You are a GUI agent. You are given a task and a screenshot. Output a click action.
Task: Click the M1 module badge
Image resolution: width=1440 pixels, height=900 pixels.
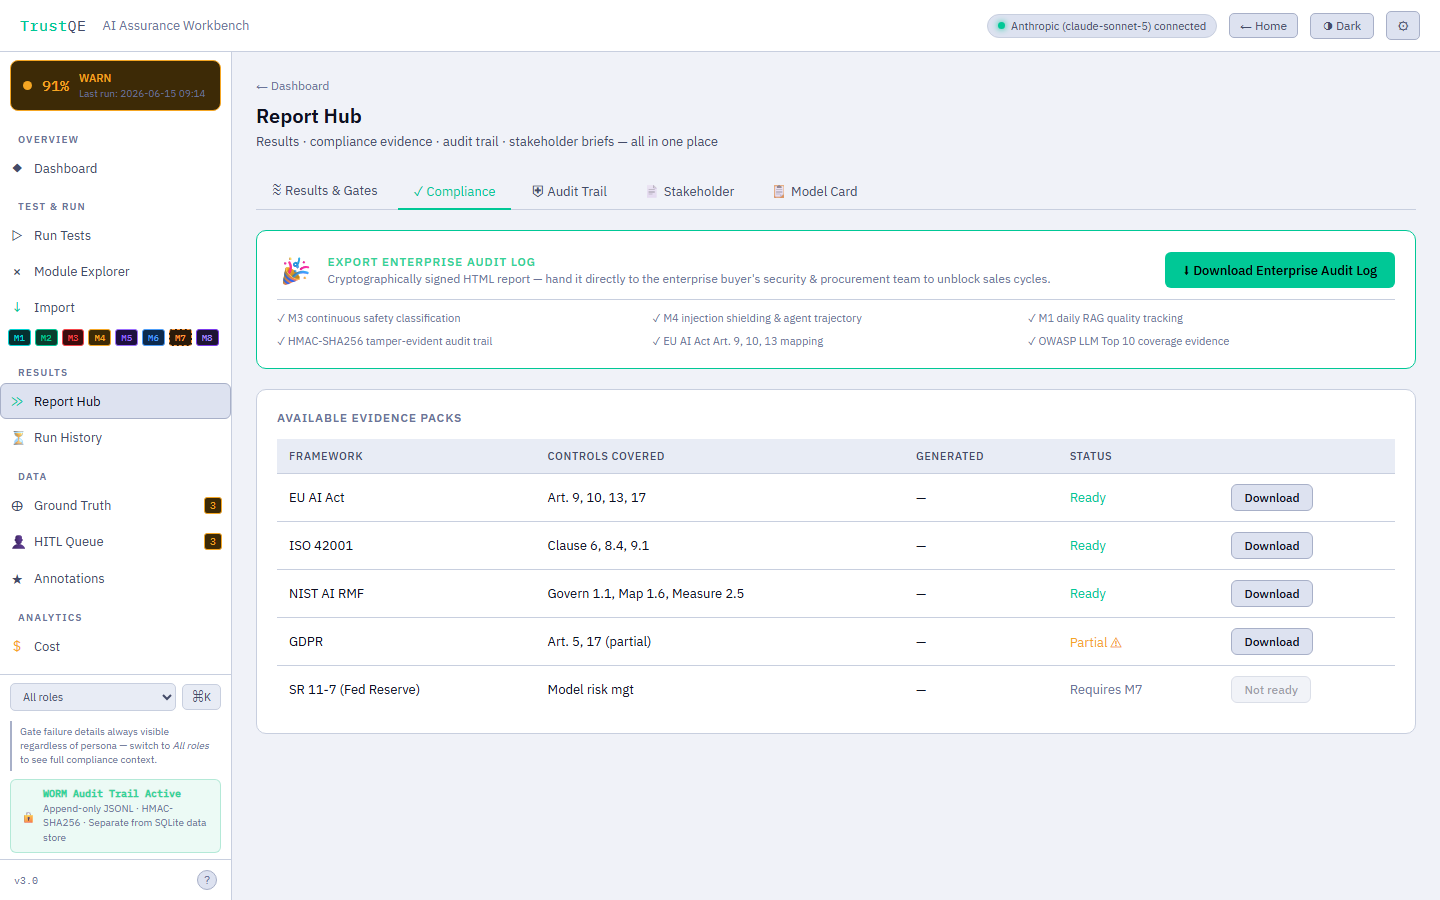click(19, 338)
